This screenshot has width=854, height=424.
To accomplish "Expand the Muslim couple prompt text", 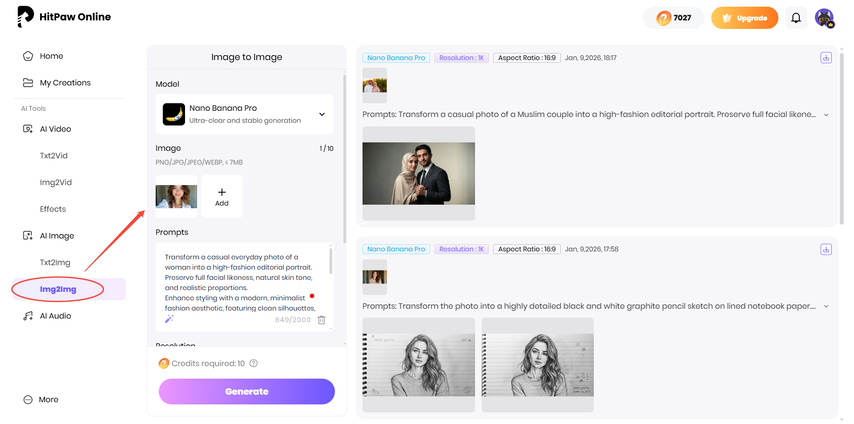I will (x=826, y=115).
